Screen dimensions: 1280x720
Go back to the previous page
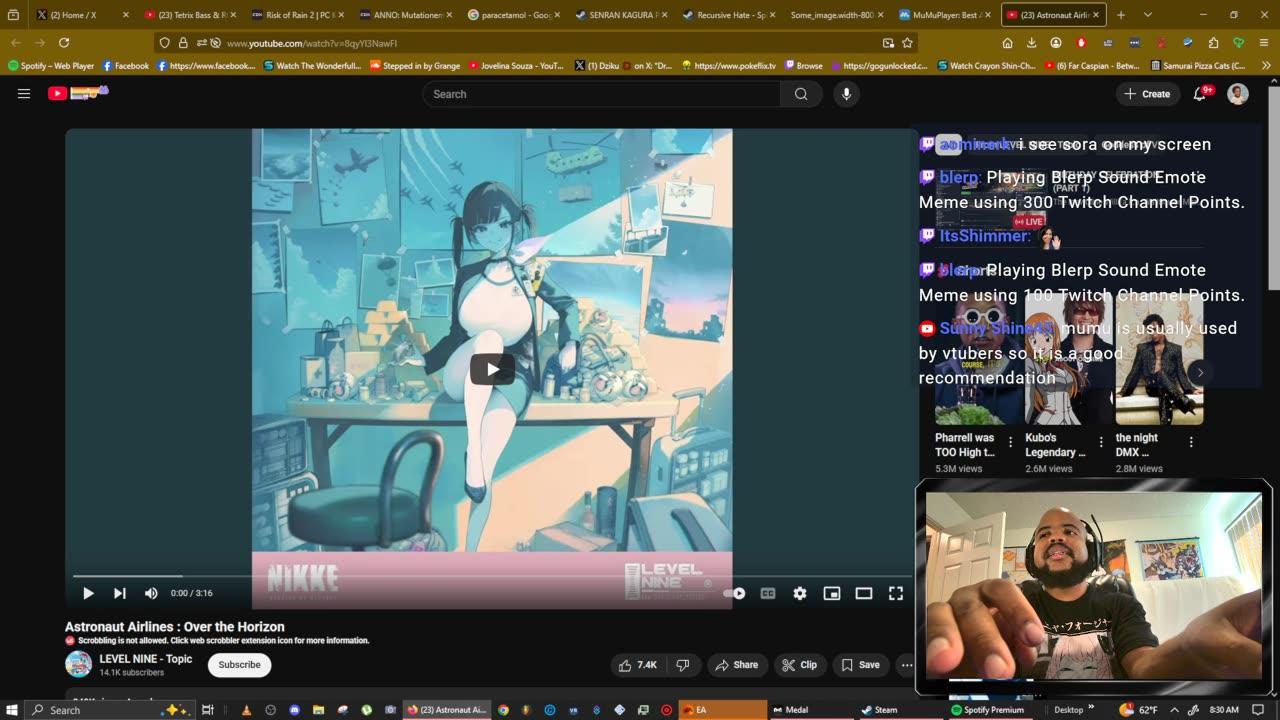(16, 43)
